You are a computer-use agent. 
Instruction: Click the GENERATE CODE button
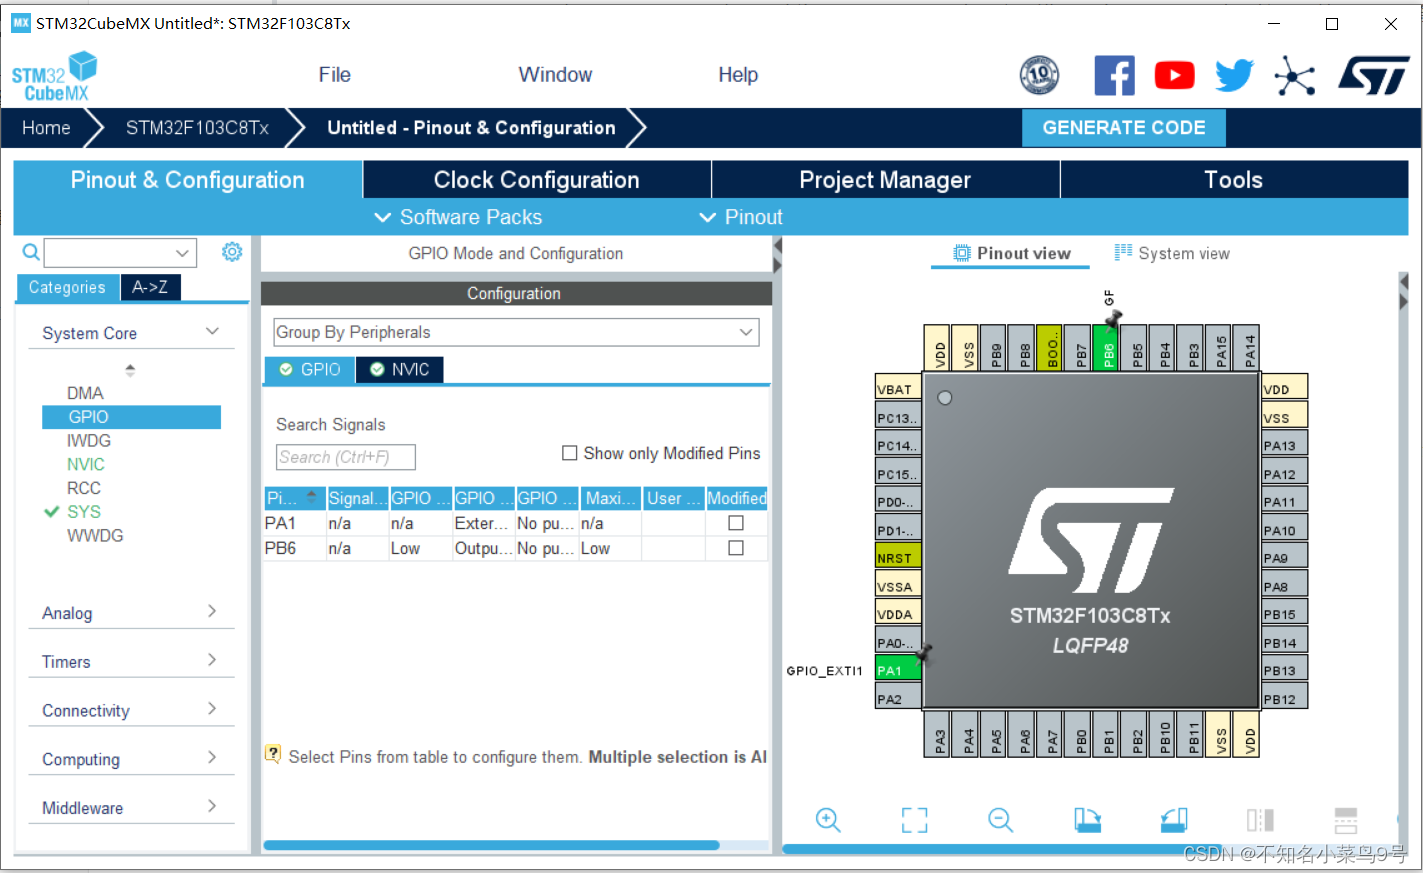coord(1124,128)
